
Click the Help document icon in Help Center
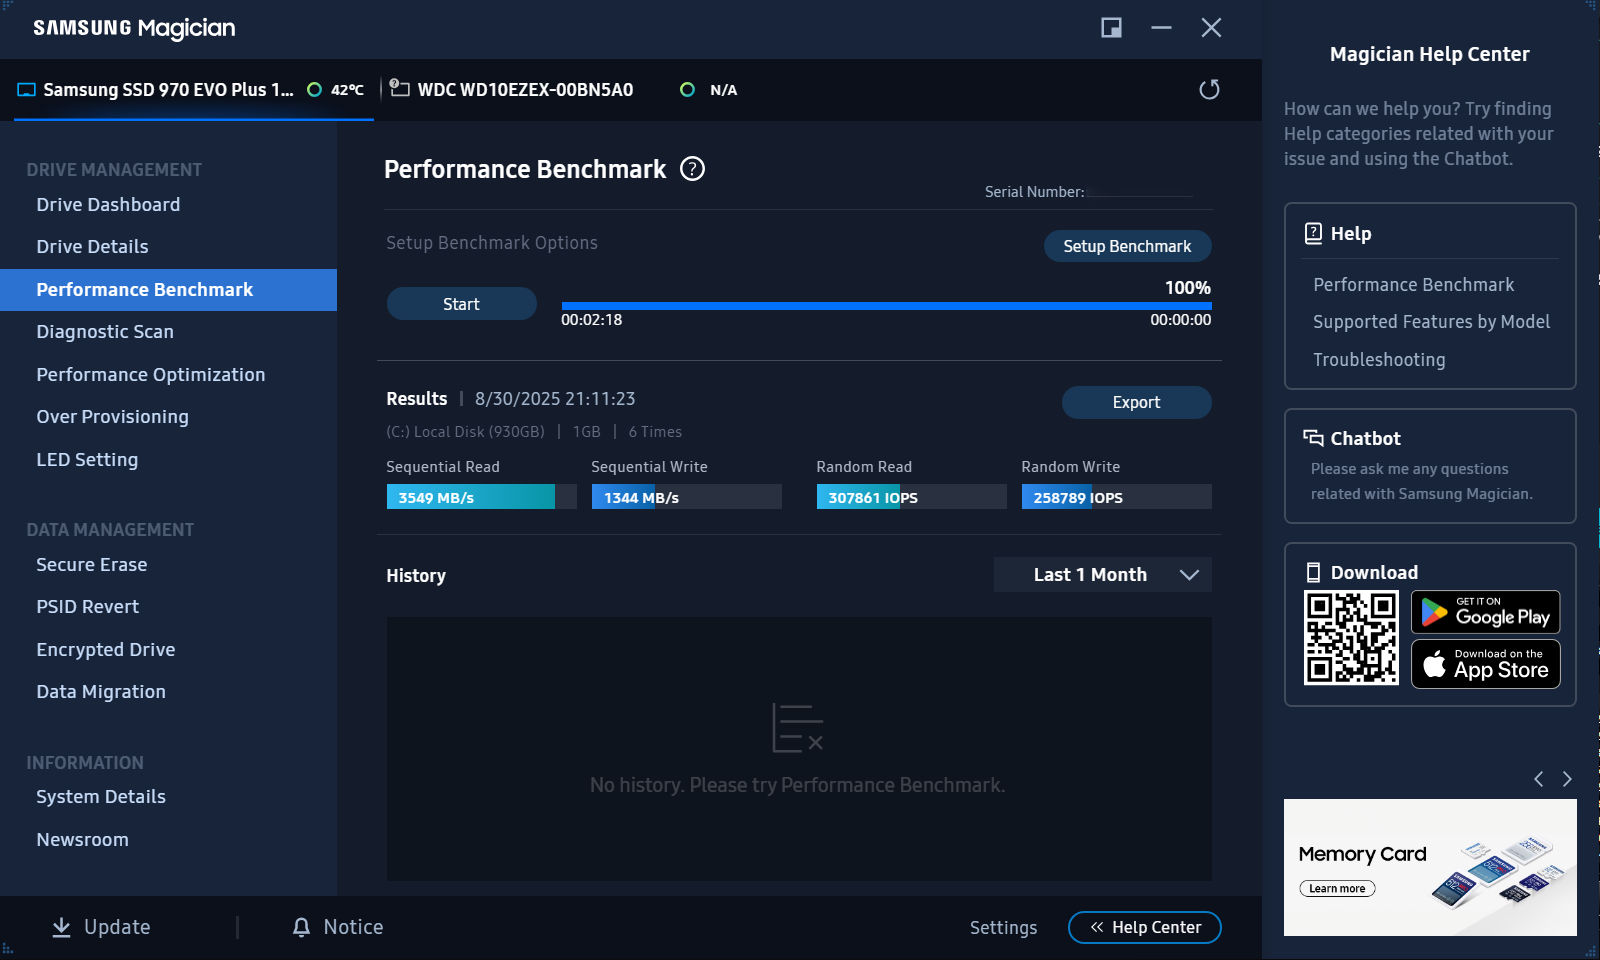point(1313,233)
